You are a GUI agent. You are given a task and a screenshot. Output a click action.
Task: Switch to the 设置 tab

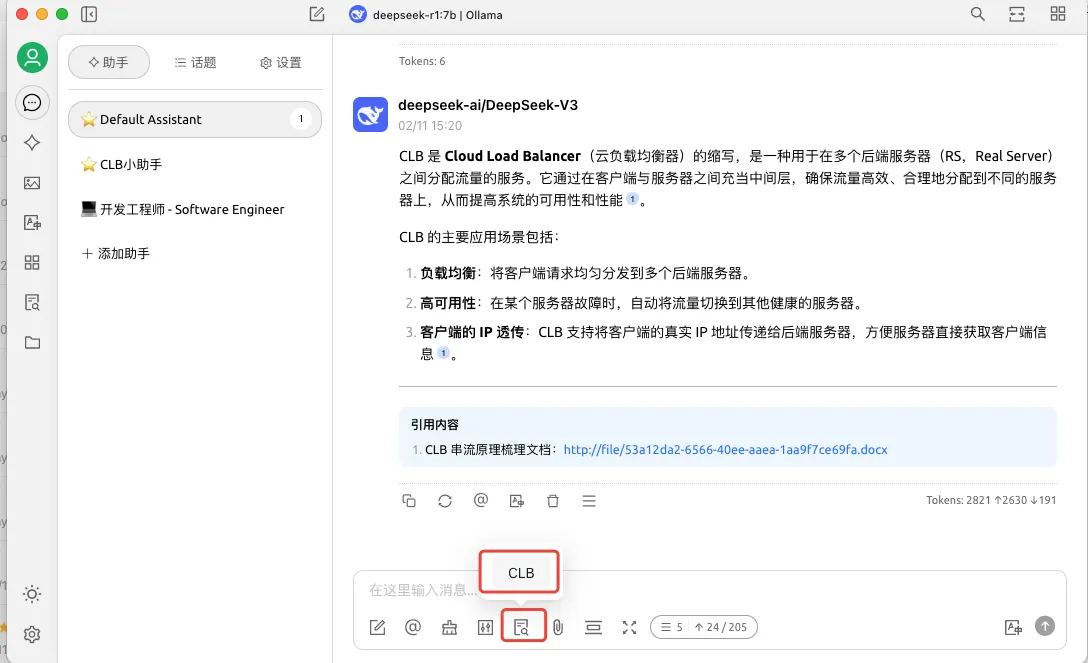click(x=280, y=62)
